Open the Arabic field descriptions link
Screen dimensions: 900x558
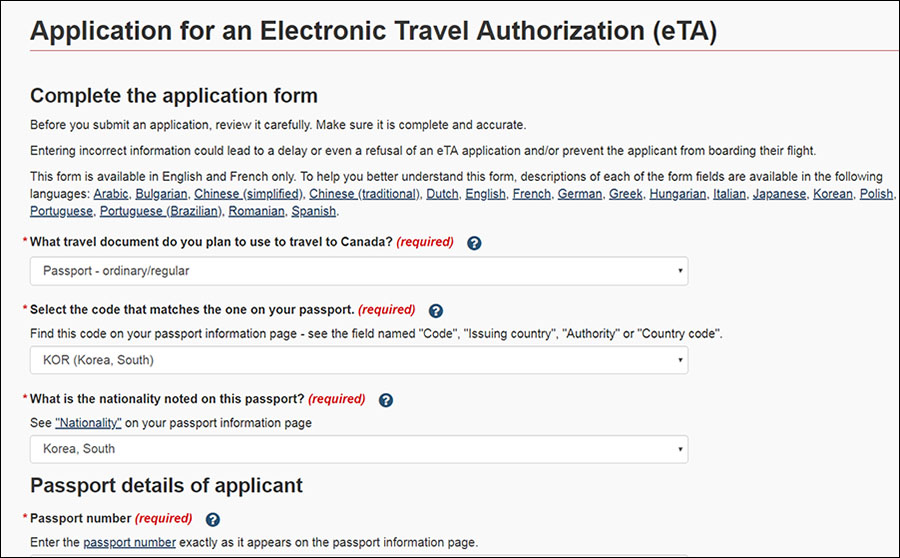point(111,194)
